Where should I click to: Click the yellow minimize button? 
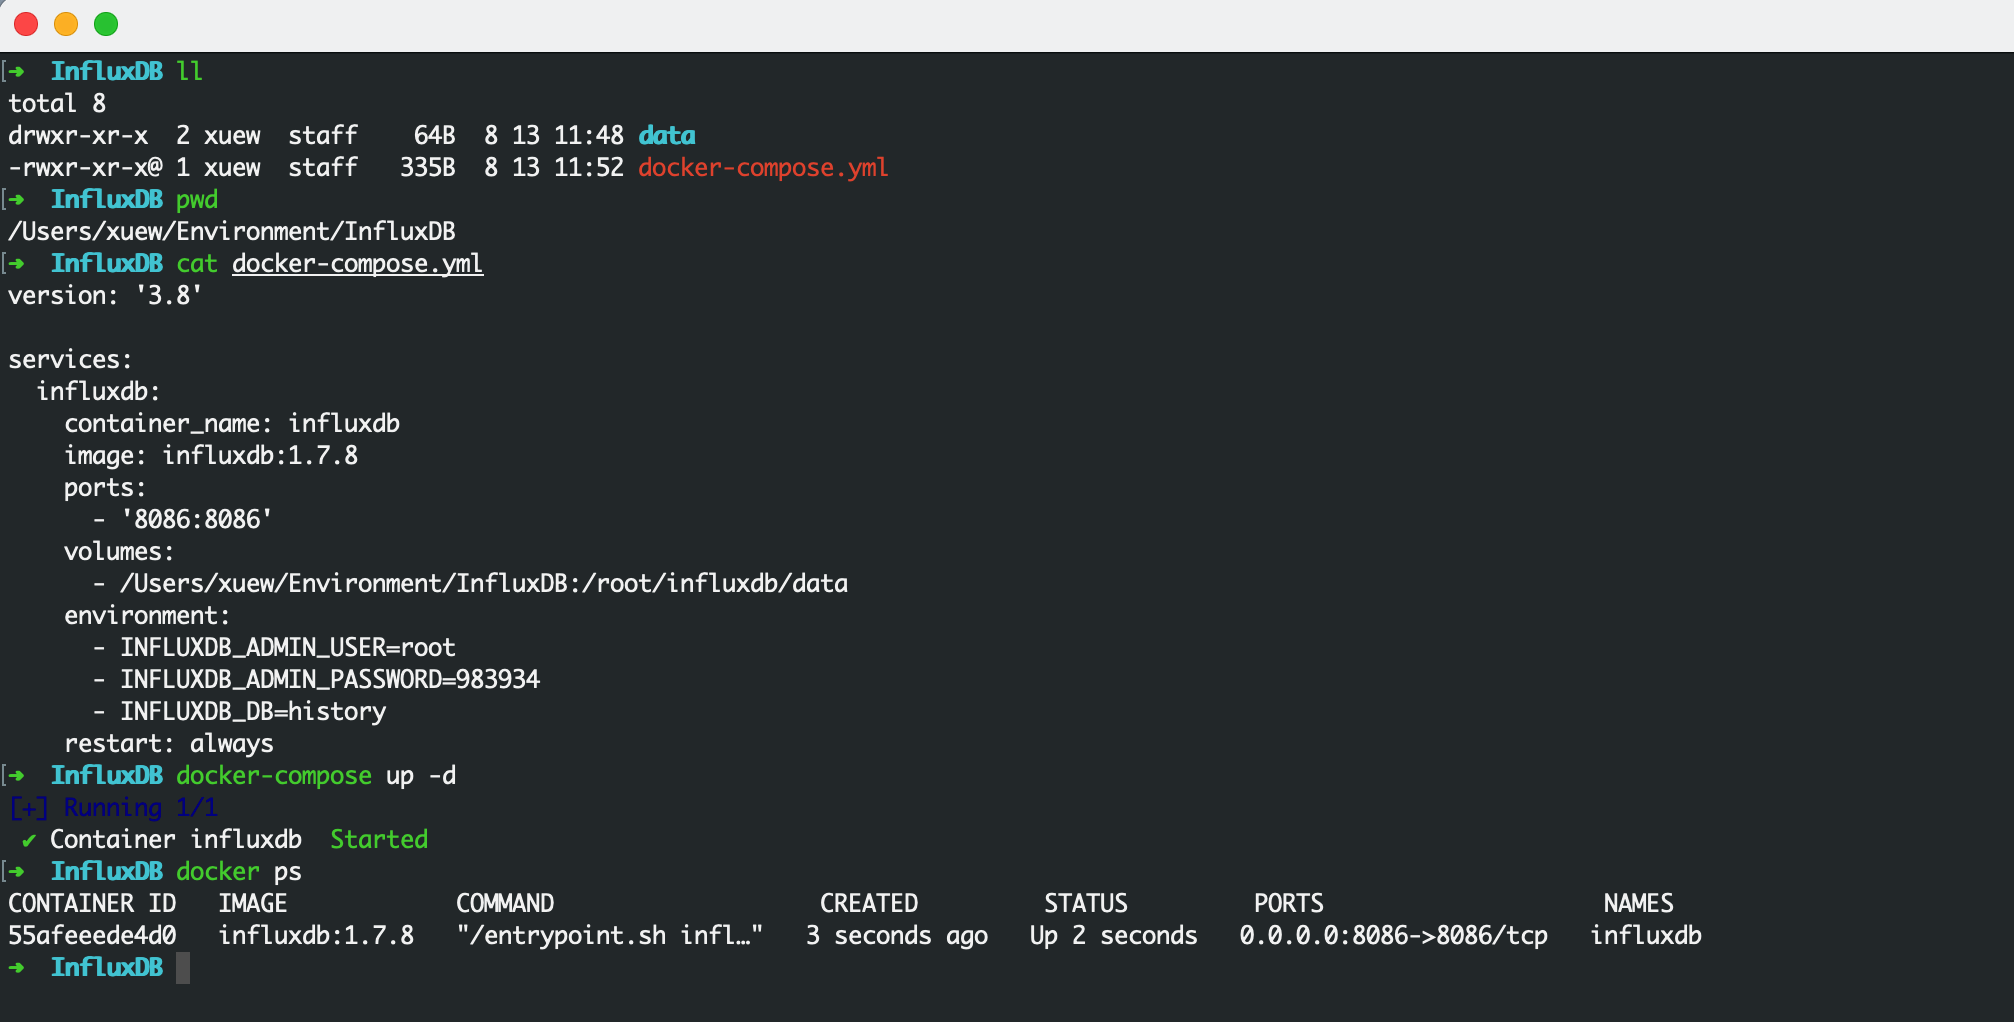(x=66, y=24)
